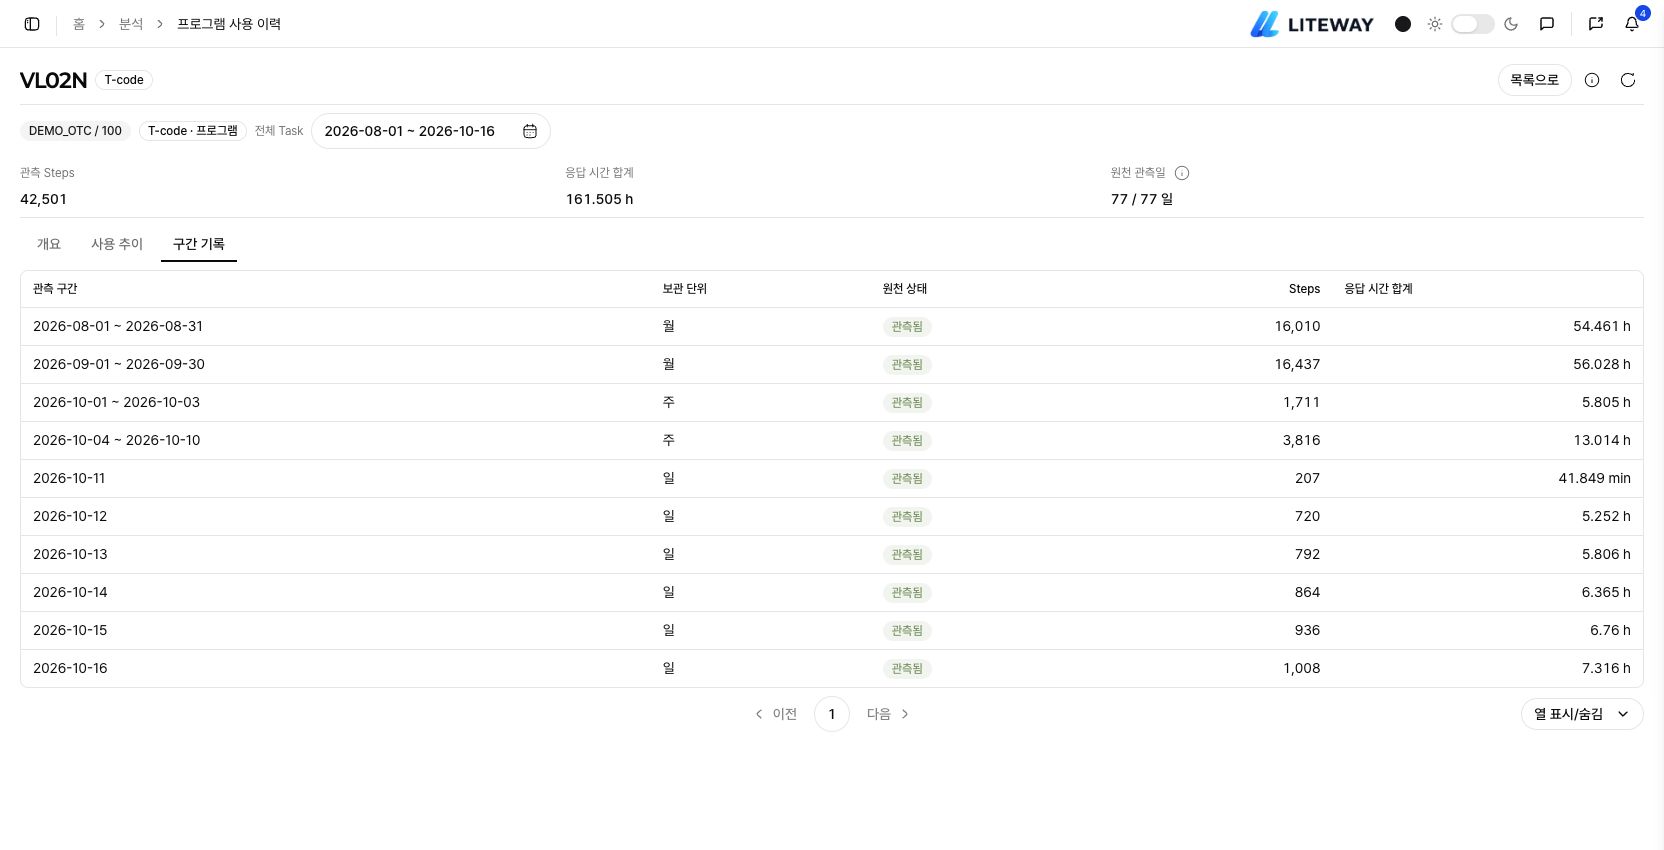Viewport: 1664px width, 850px height.
Task: Select row 2026-10-04 ~ 2026-10-10
Action: pos(832,441)
